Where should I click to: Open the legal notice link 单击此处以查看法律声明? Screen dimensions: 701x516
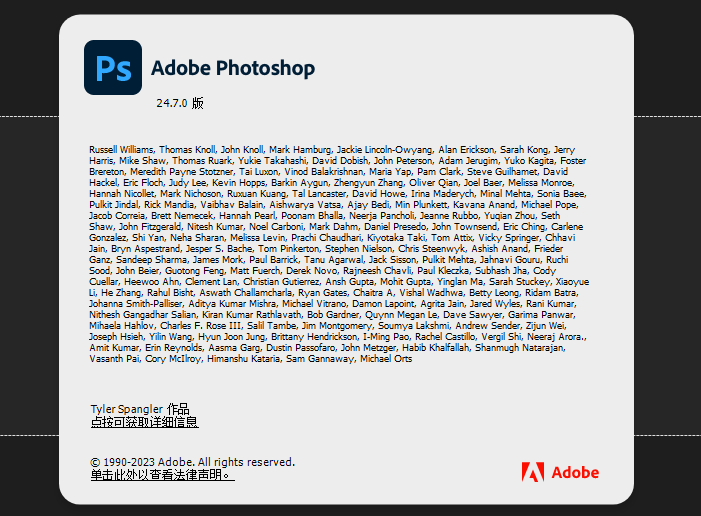(162, 475)
